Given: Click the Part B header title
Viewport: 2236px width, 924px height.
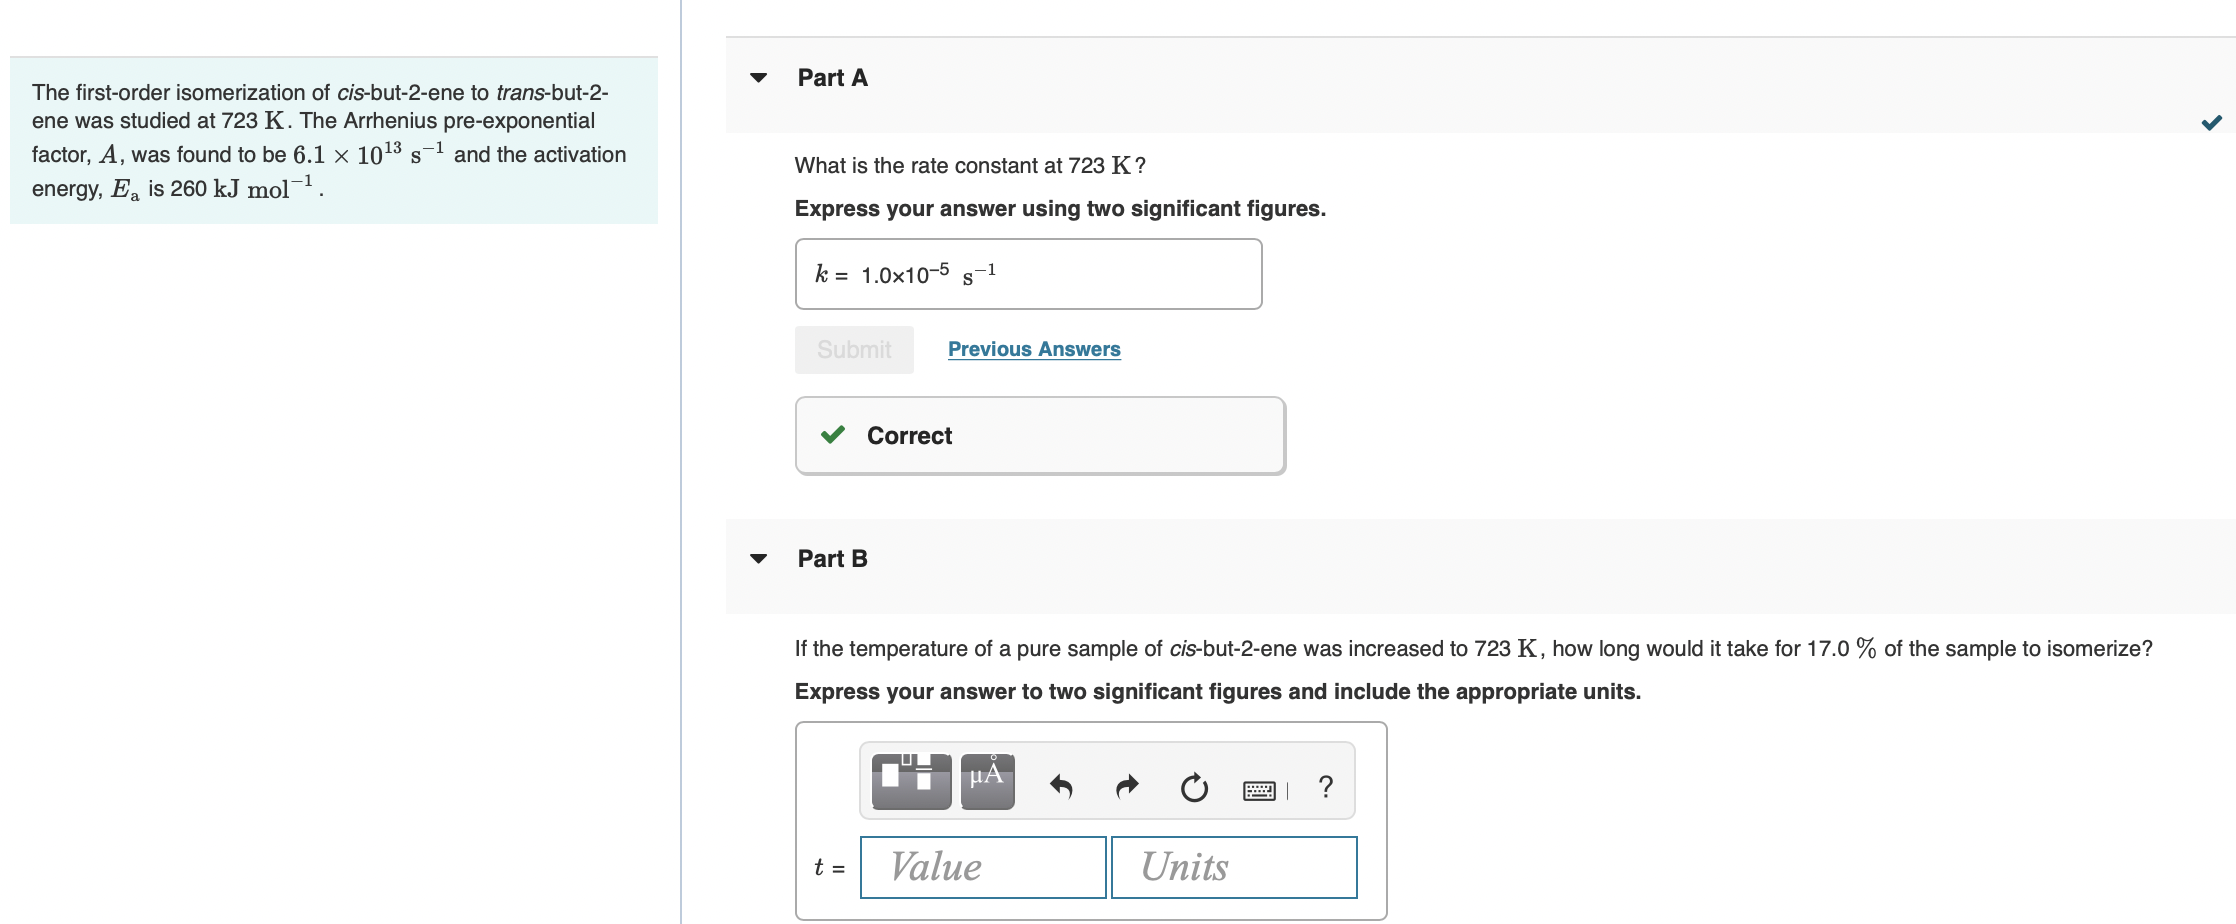Looking at the screenshot, I should 832,559.
